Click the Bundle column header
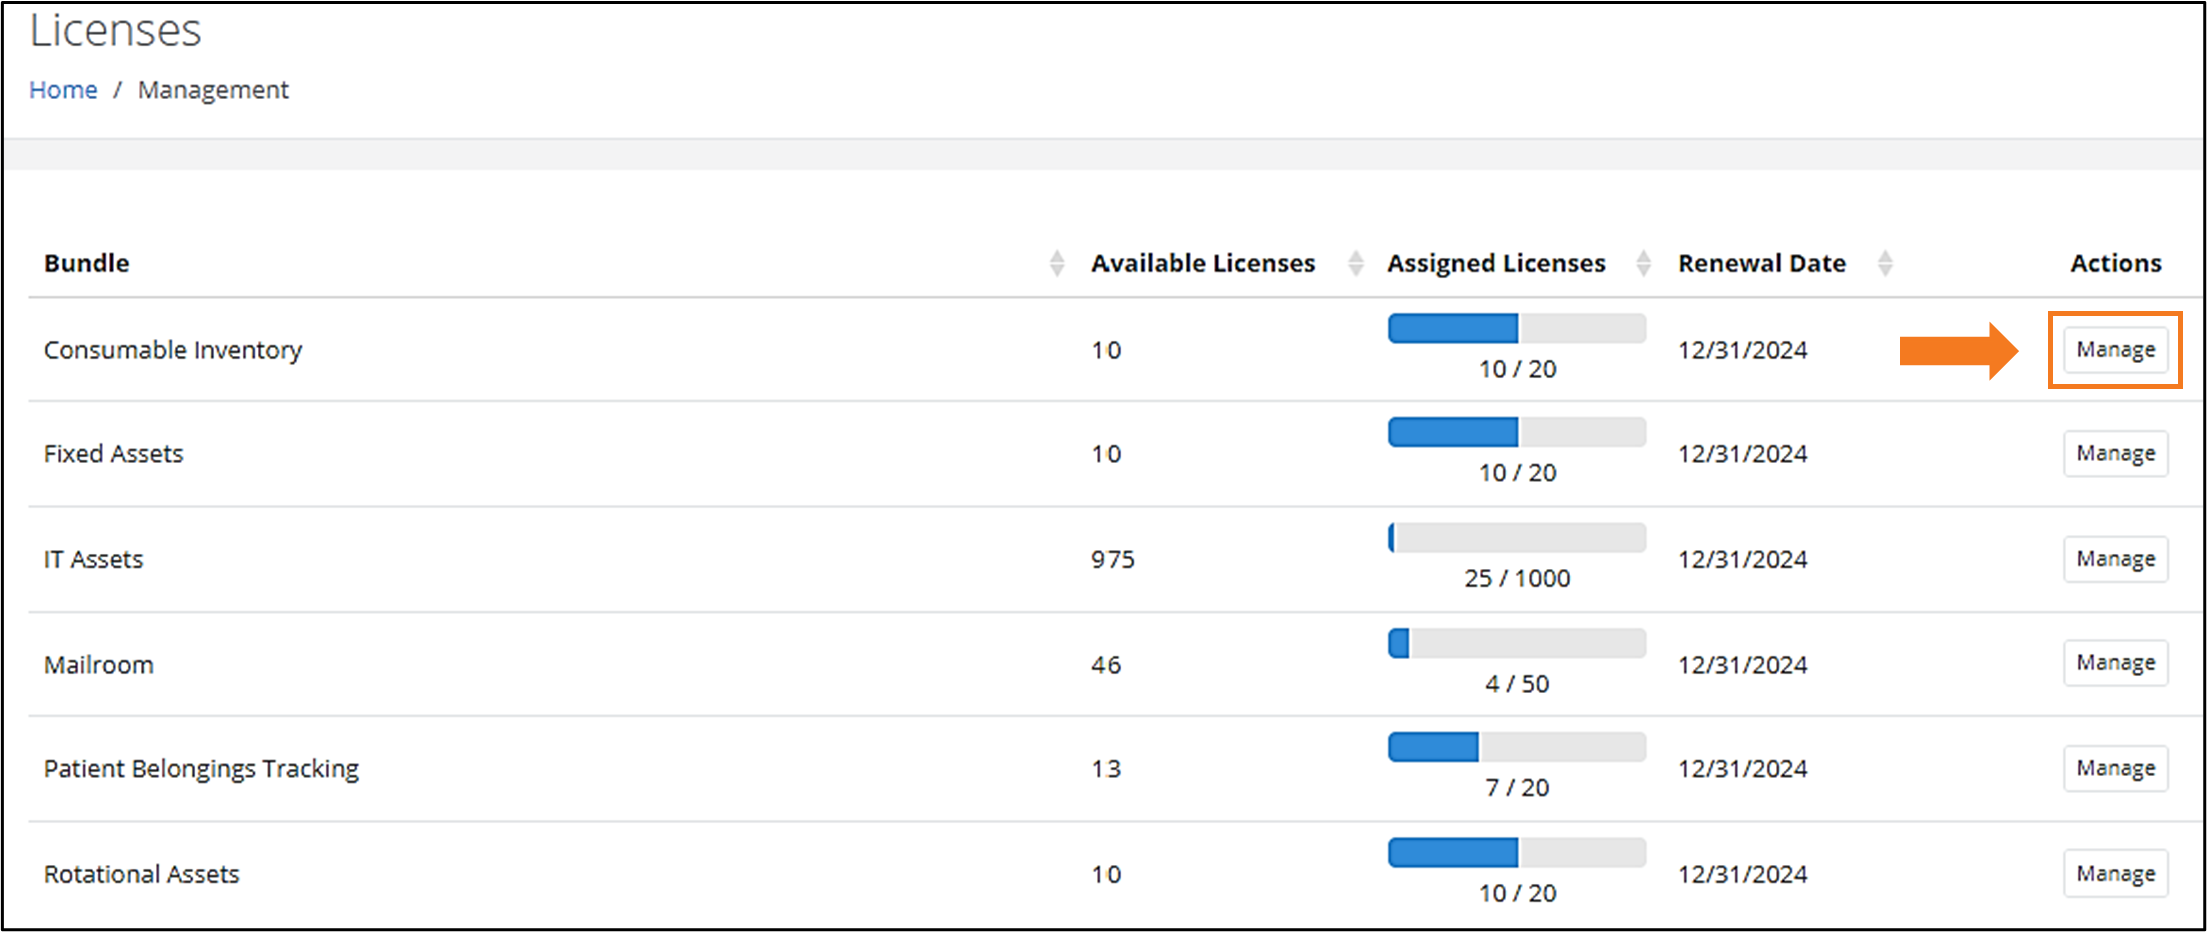This screenshot has height=932, width=2207. pyautogui.click(x=87, y=263)
